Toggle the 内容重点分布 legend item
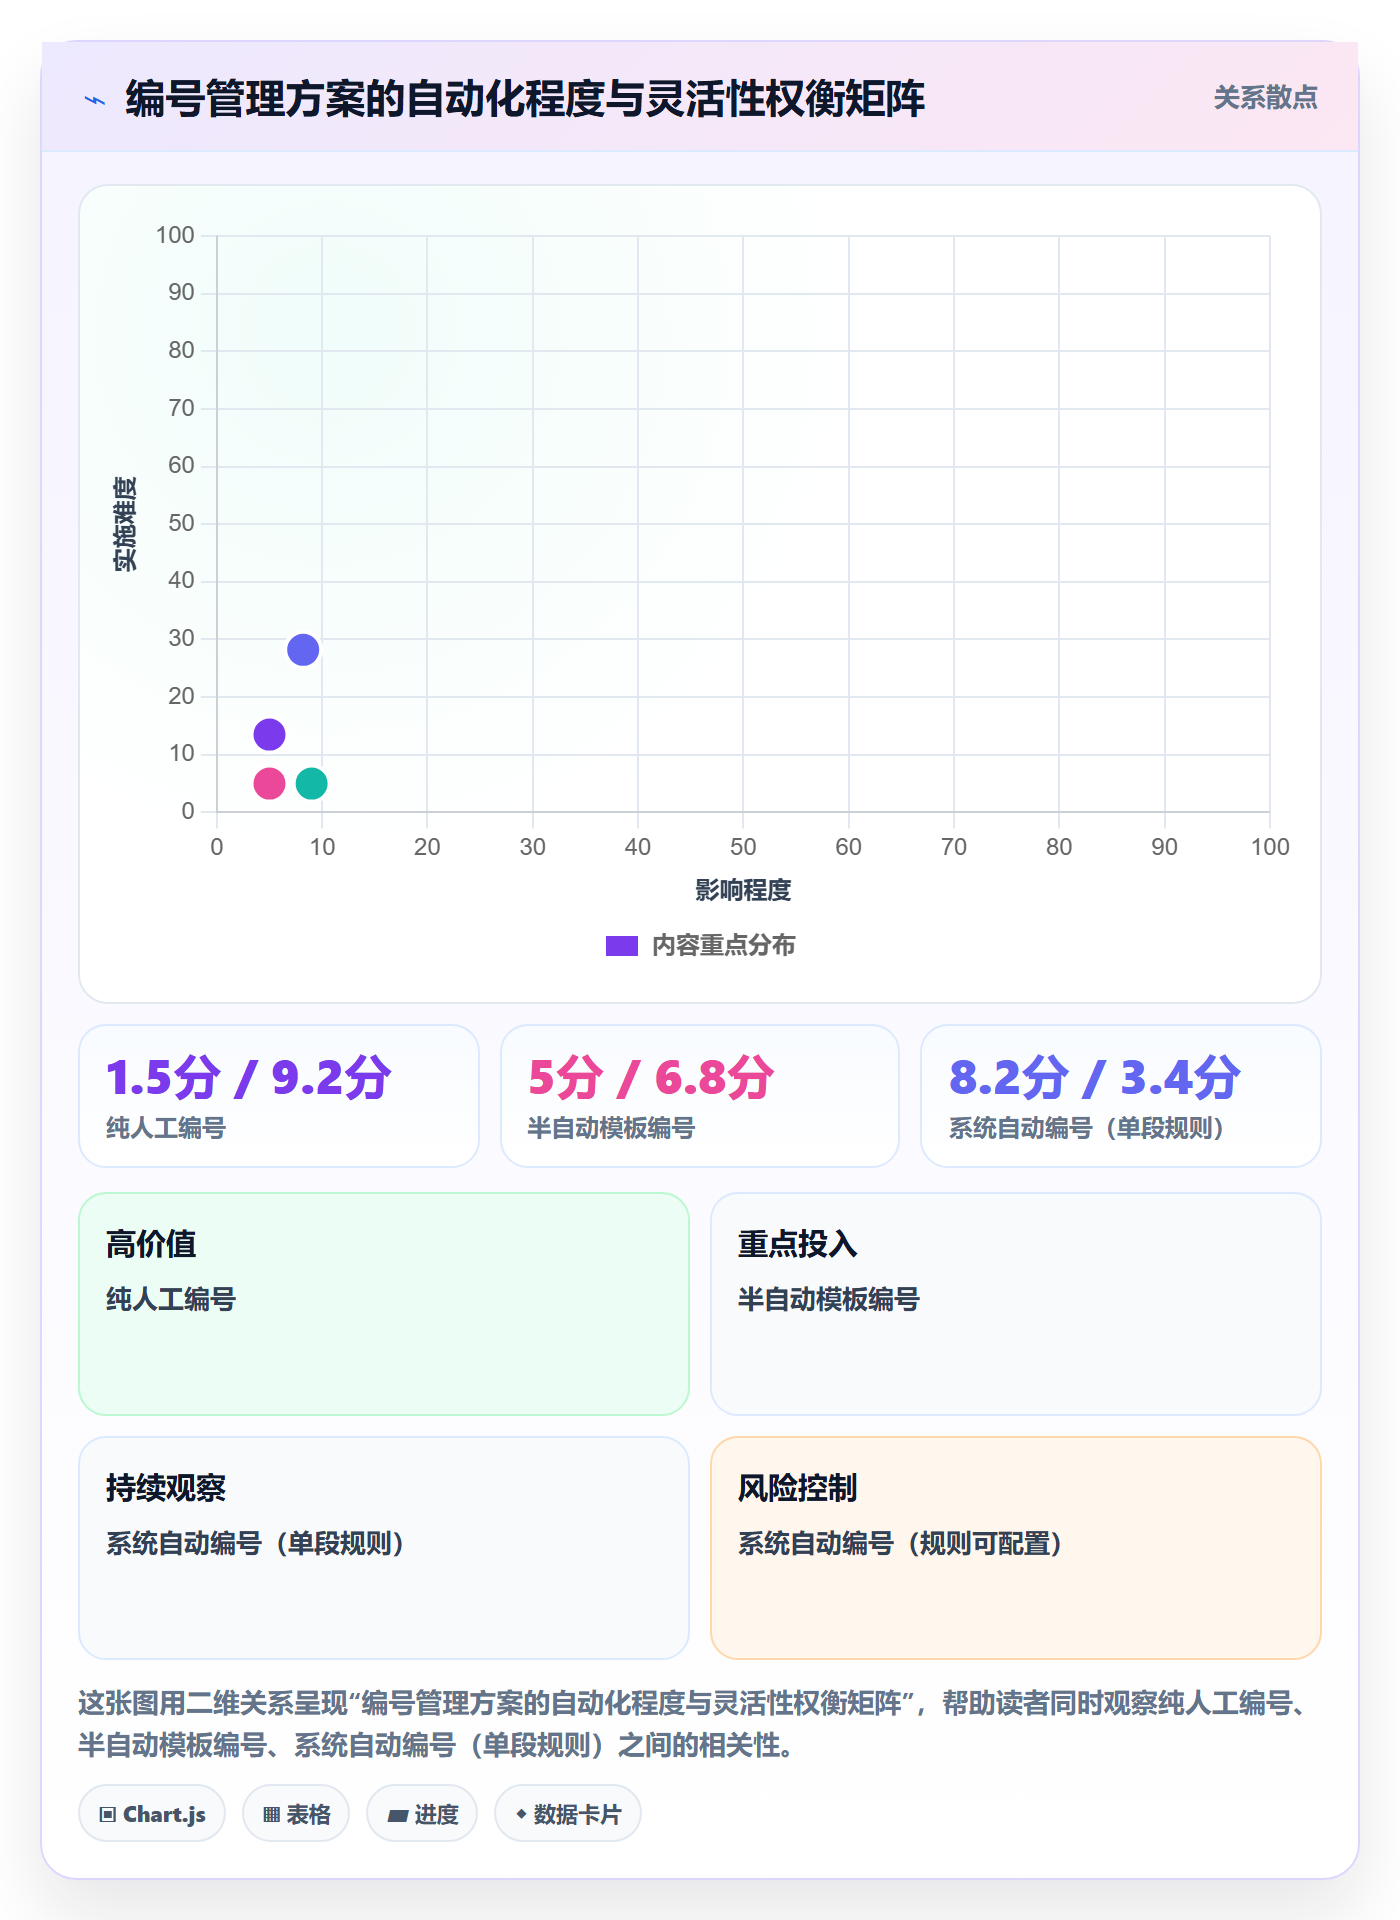The image size is (1400, 1920). coord(700,945)
